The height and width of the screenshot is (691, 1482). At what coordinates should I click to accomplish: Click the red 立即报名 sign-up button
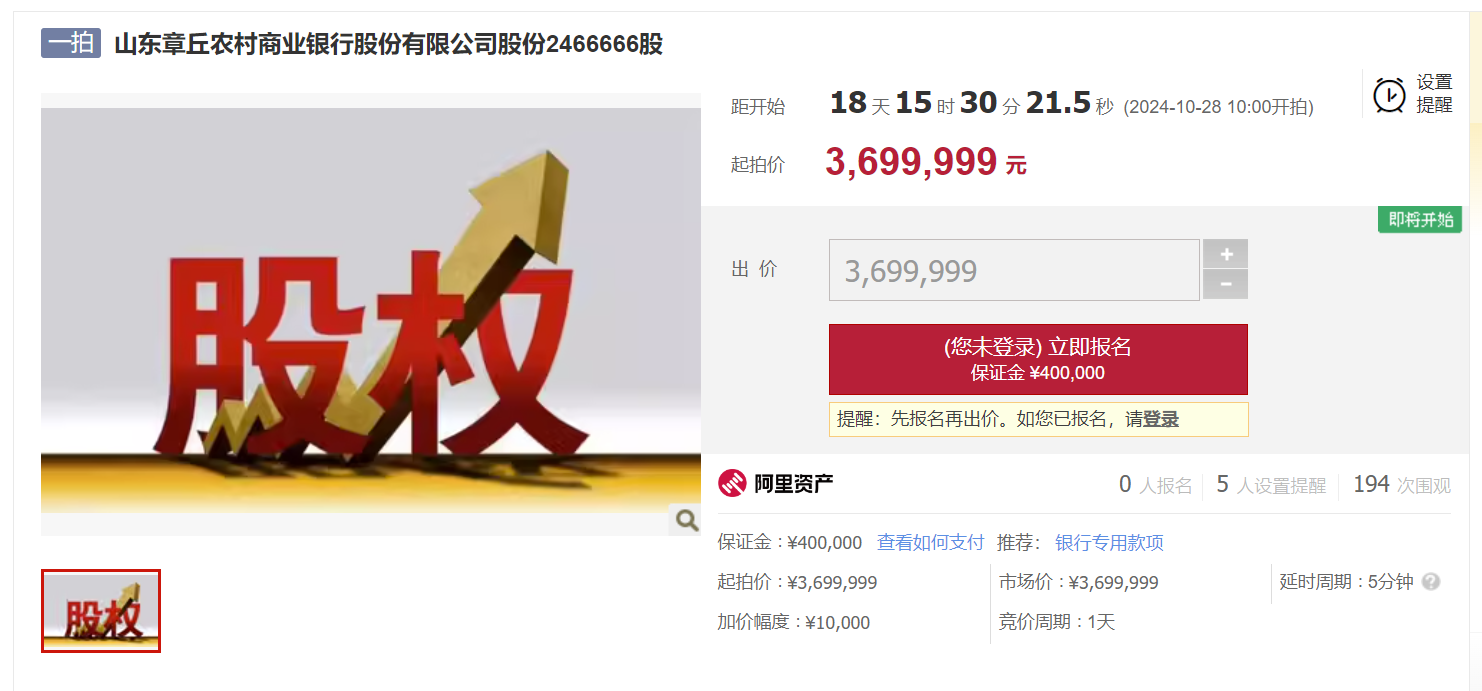1038,359
